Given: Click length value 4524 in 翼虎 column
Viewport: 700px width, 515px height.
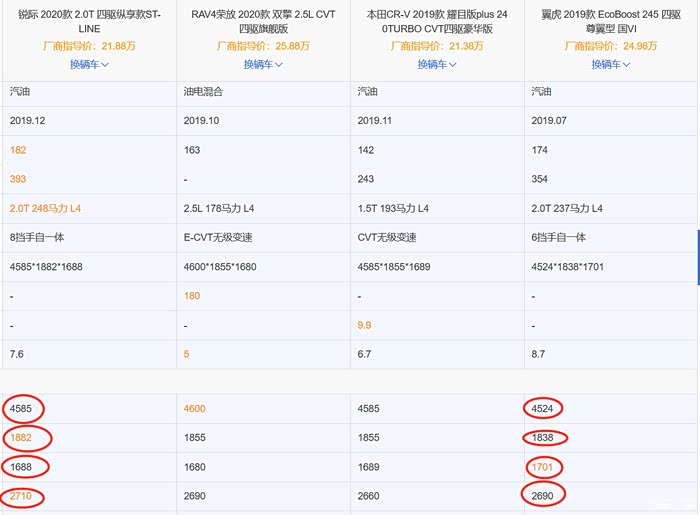Looking at the screenshot, I should (542, 409).
